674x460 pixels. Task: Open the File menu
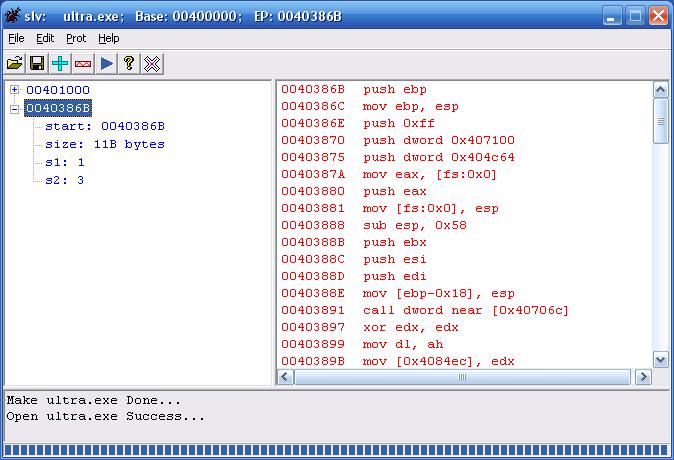coord(16,38)
